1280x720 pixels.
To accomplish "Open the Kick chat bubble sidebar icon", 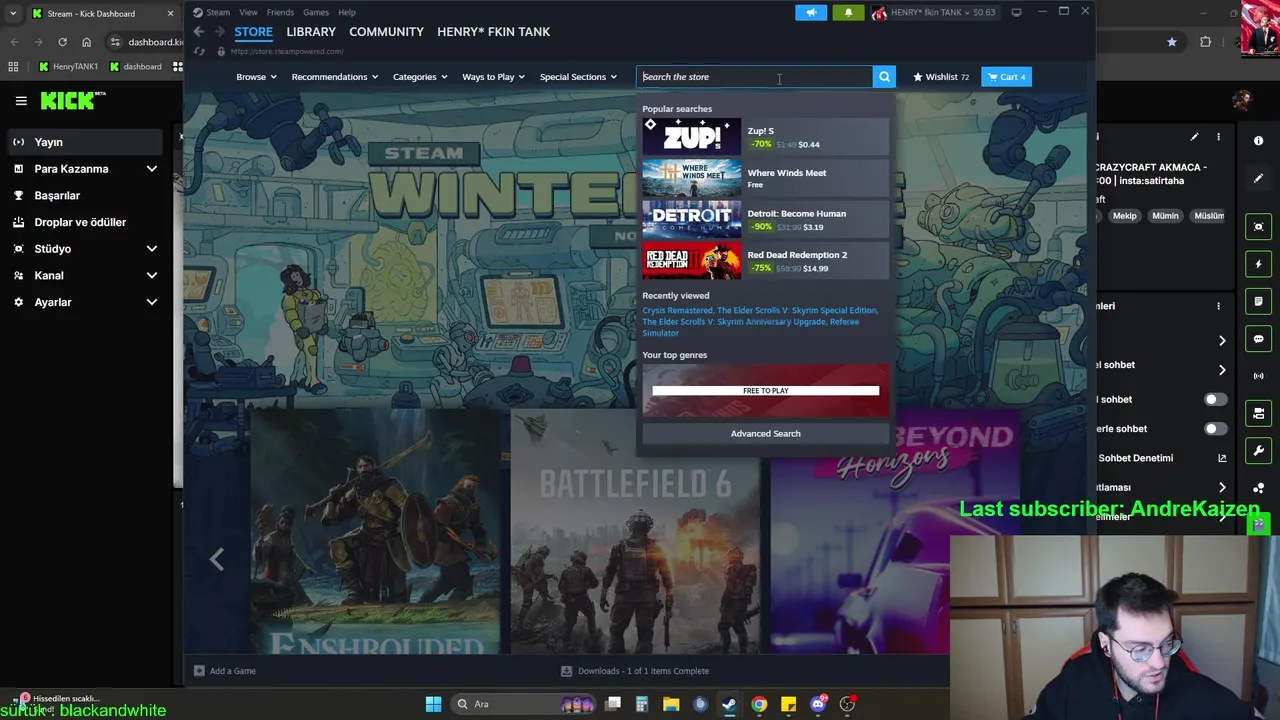I will point(1259,339).
